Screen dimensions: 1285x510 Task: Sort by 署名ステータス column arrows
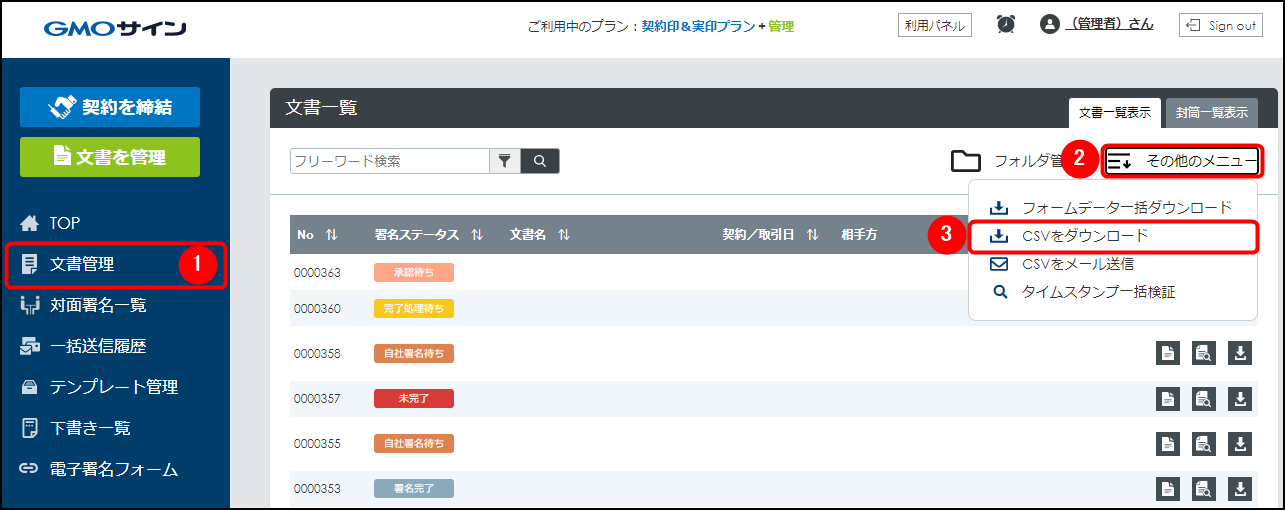click(x=477, y=235)
